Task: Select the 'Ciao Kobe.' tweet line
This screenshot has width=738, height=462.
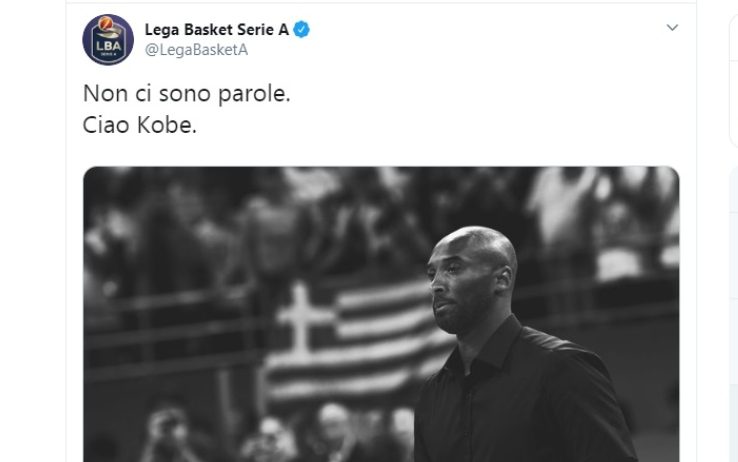Action: 139,125
